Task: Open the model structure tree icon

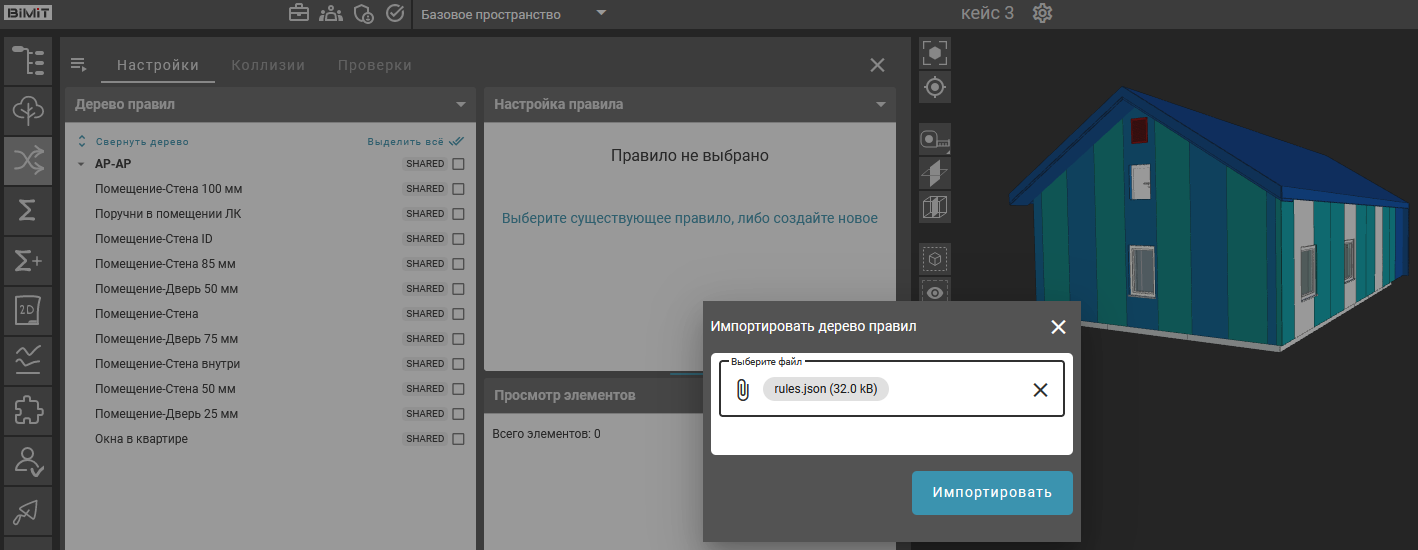Action: 28,61
